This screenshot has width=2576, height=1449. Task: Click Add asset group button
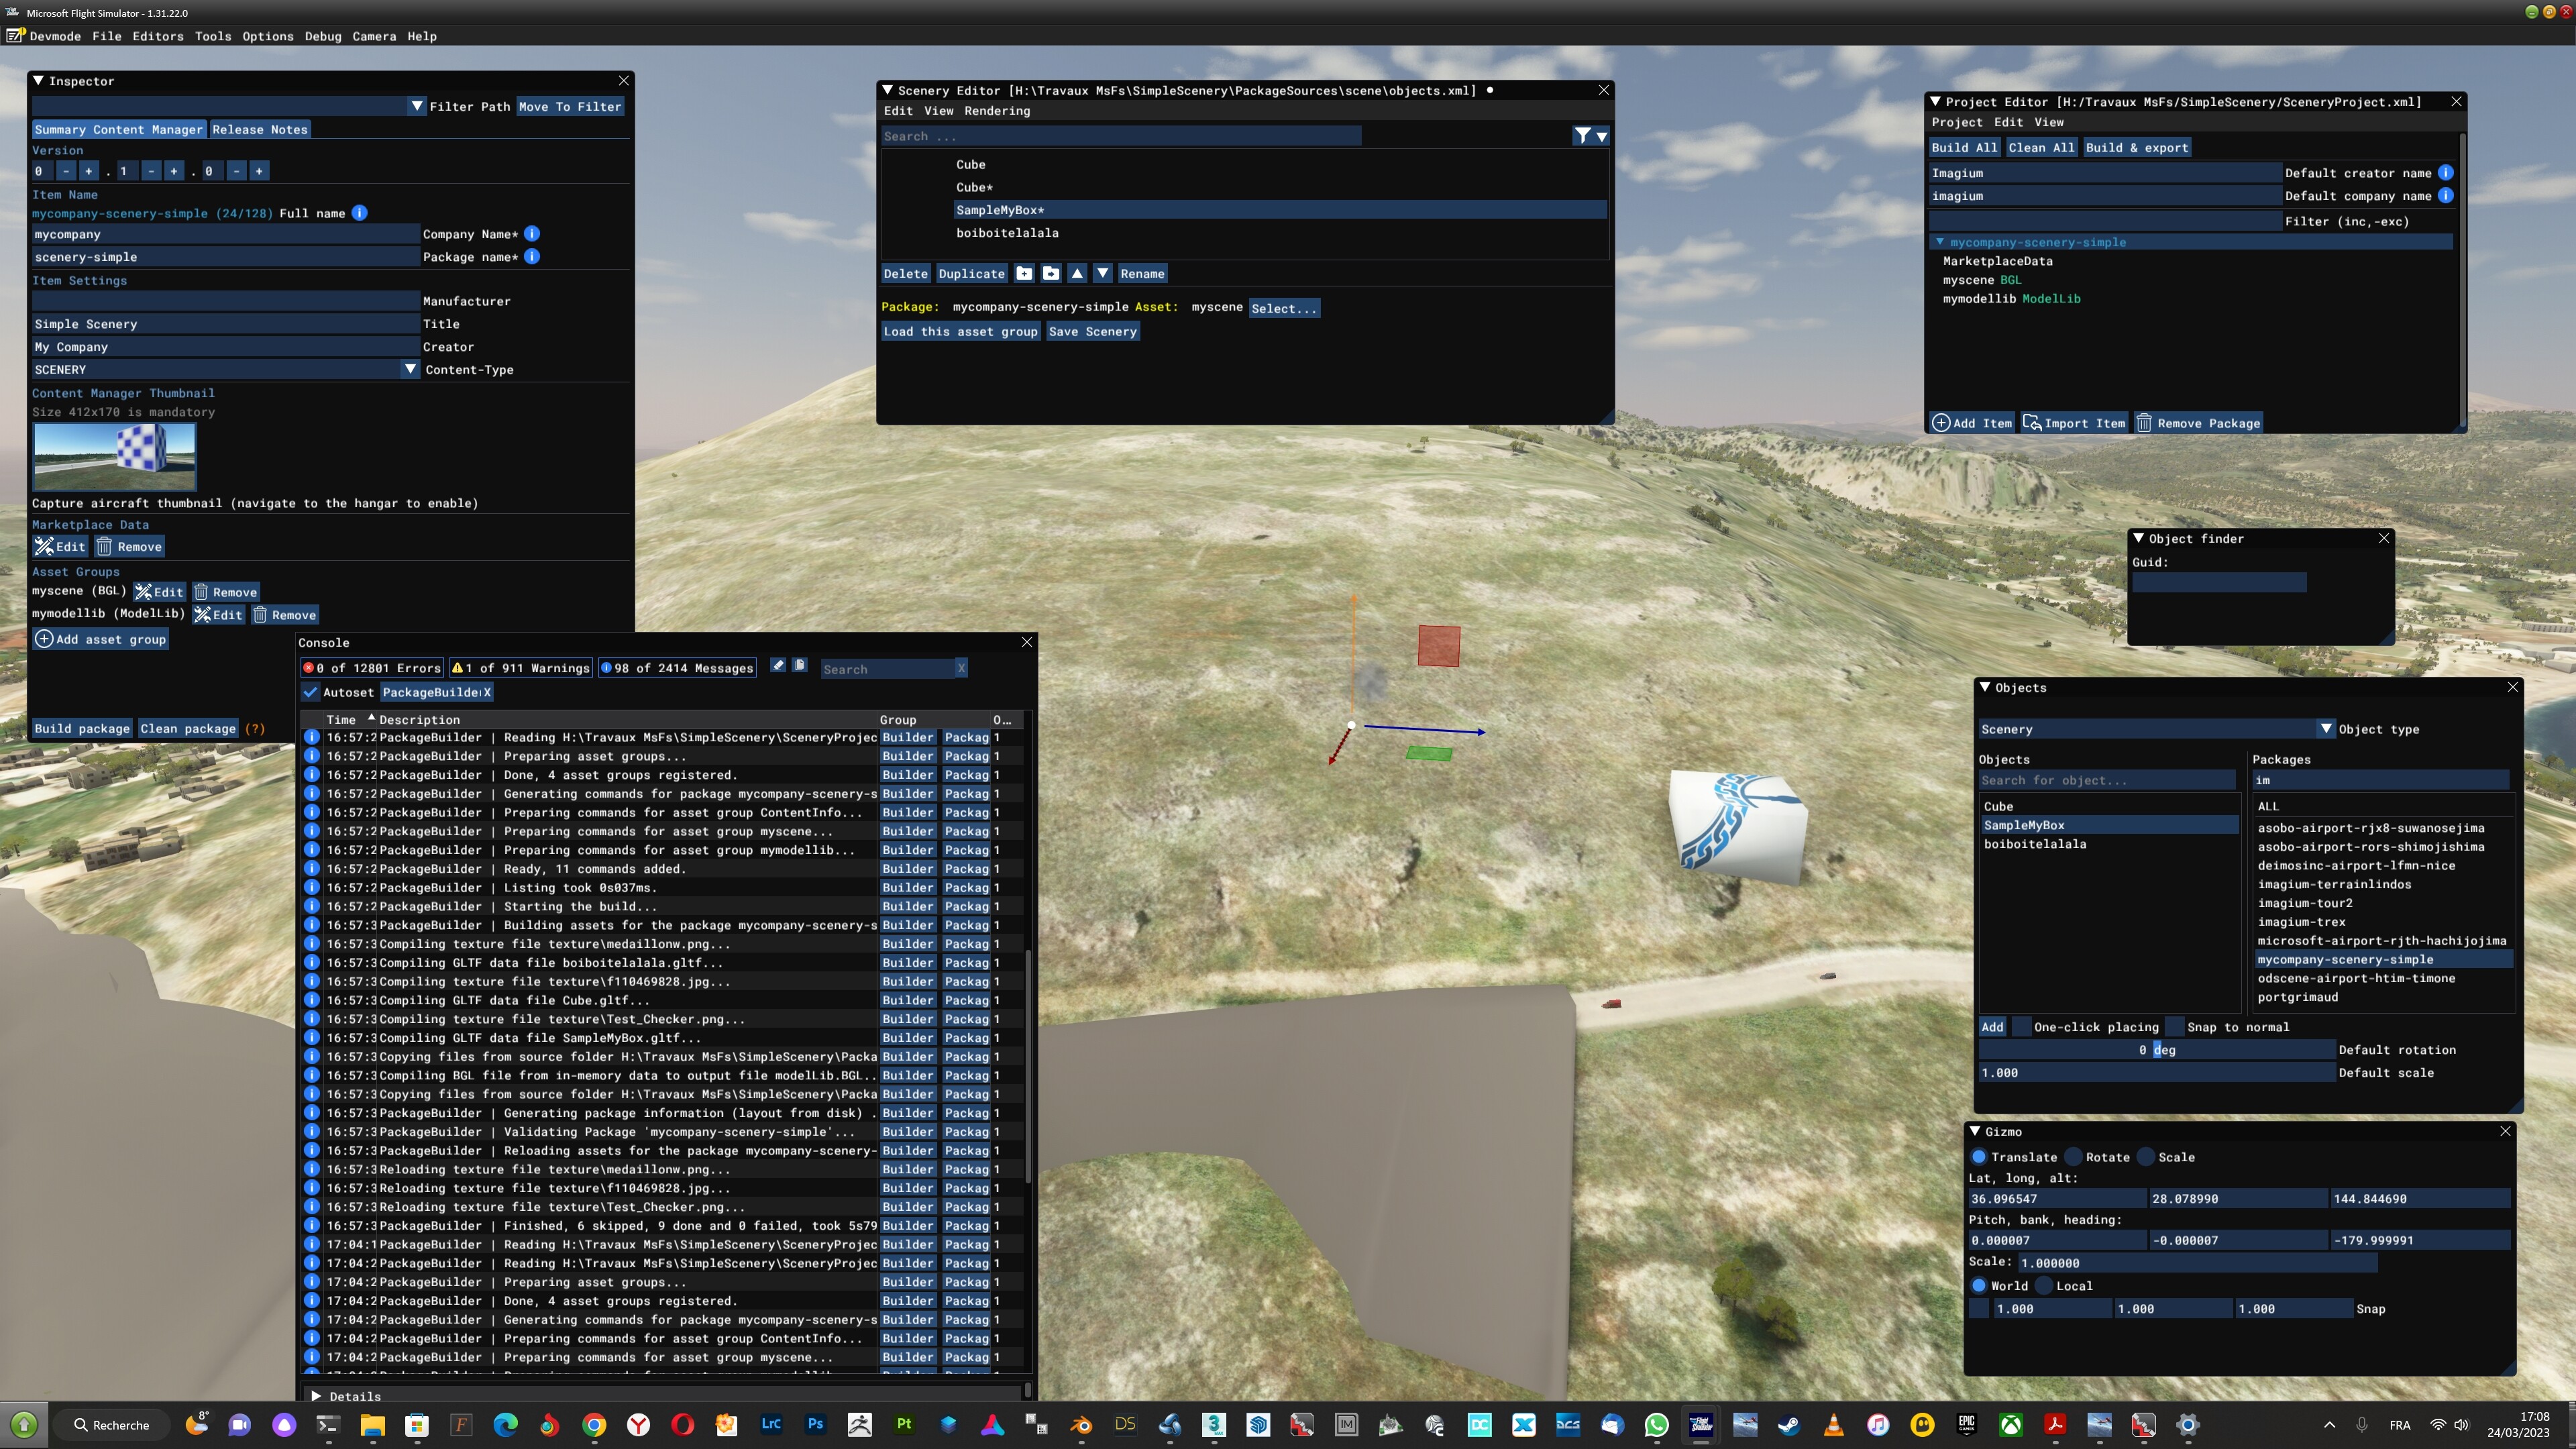pos(100,639)
